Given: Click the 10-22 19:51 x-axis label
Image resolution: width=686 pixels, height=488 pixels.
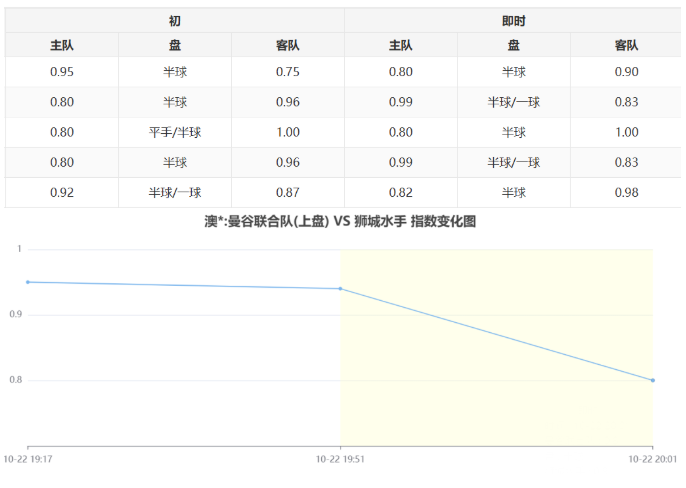Looking at the screenshot, I should 341,459.
